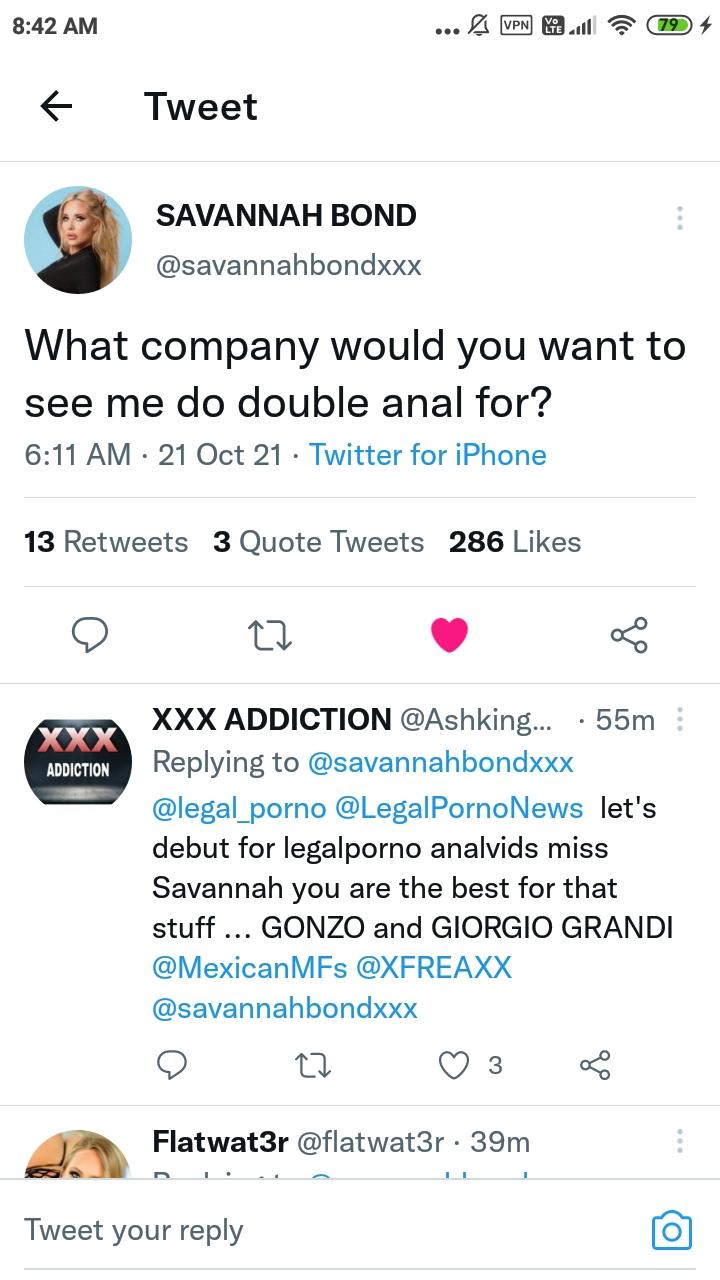Retweet XXX ADDICTION's reply
Viewport: 720px width, 1280px height.
tap(313, 1065)
